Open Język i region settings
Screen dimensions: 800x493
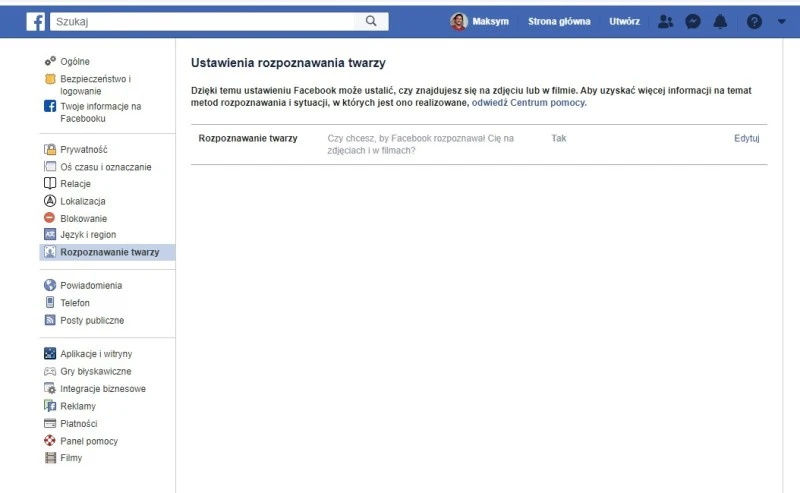coord(88,235)
